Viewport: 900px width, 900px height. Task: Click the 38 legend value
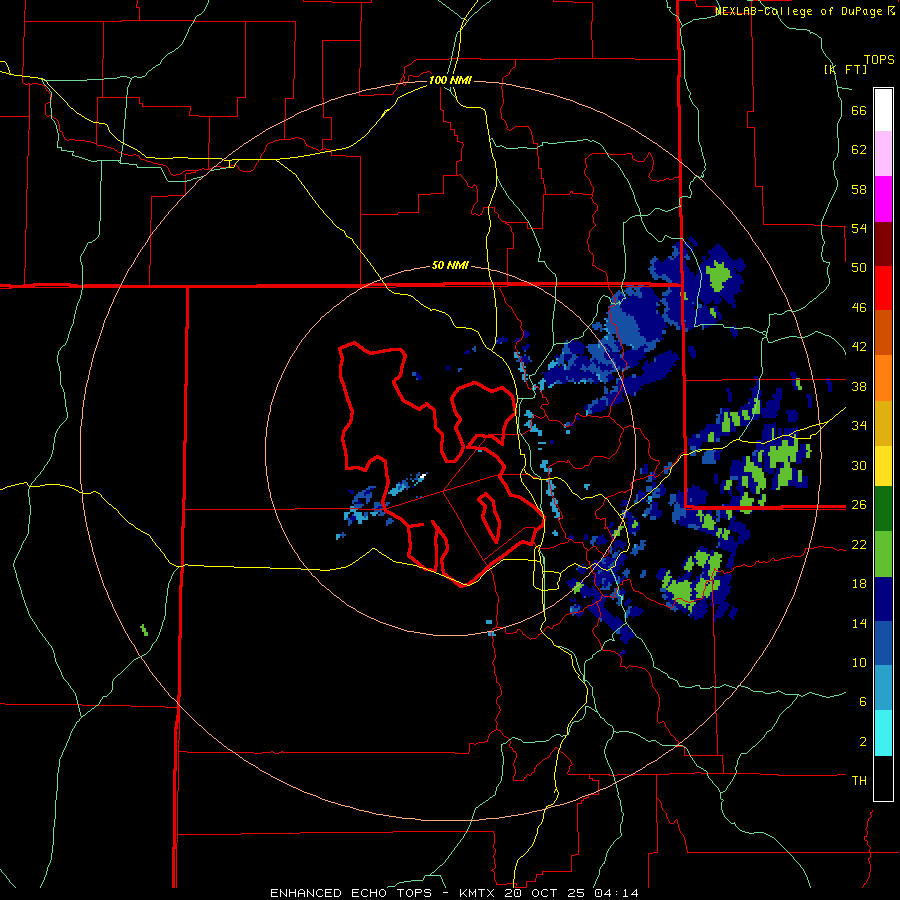click(x=859, y=386)
